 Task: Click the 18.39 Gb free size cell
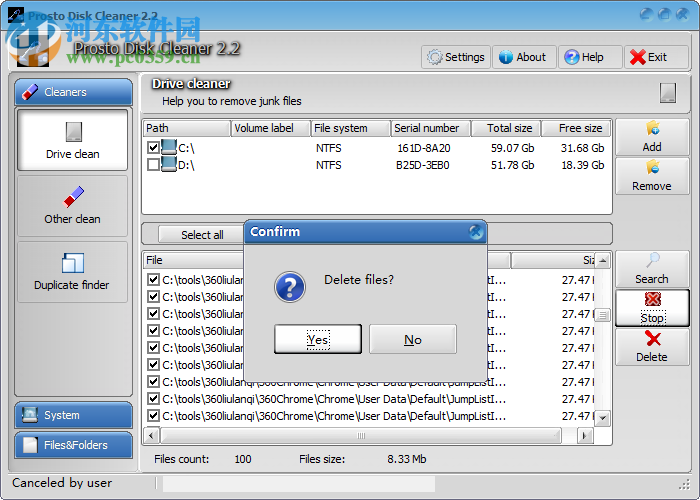pyautogui.click(x=583, y=165)
